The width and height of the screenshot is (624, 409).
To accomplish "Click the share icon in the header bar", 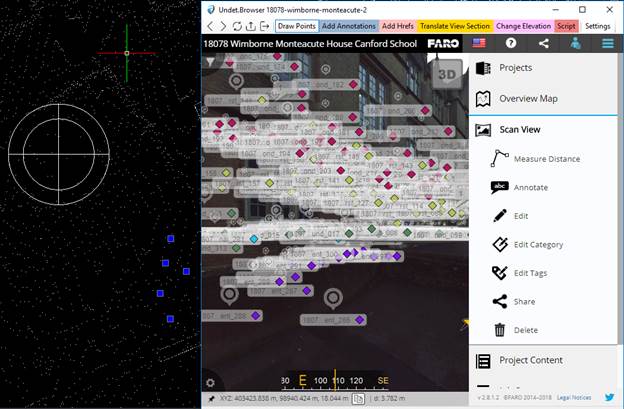I will [544, 43].
